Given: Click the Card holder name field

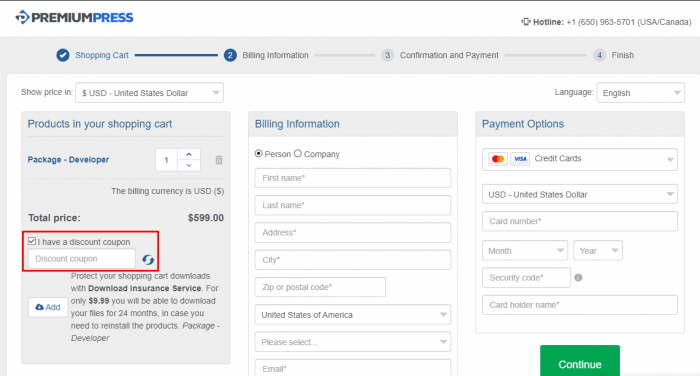Looking at the screenshot, I should (579, 305).
